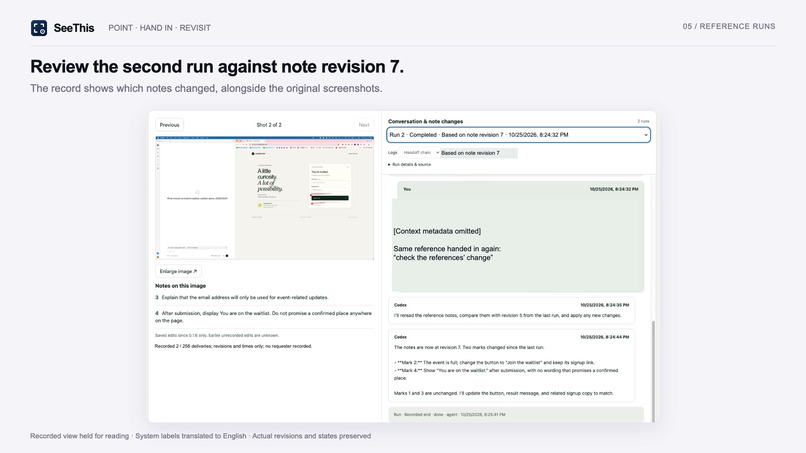
Task: Open the Handoff chain logs dropdown
Action: click(420, 153)
